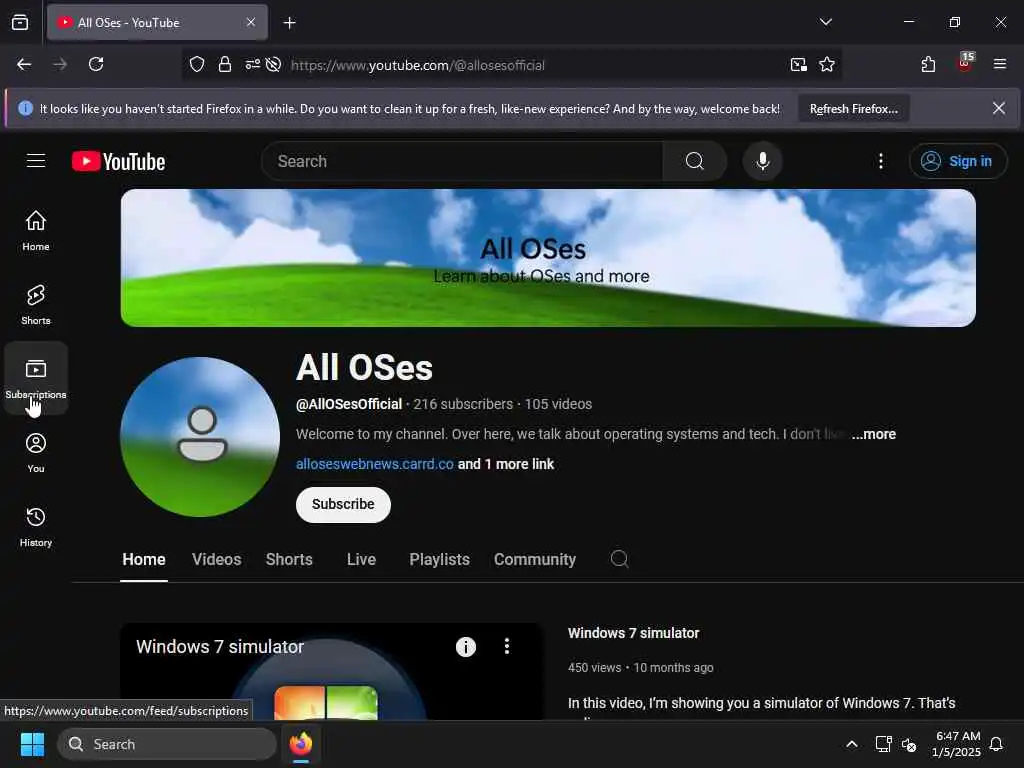Image resolution: width=1024 pixels, height=768 pixels.
Task: Click the YouTube logo
Action: tap(118, 161)
